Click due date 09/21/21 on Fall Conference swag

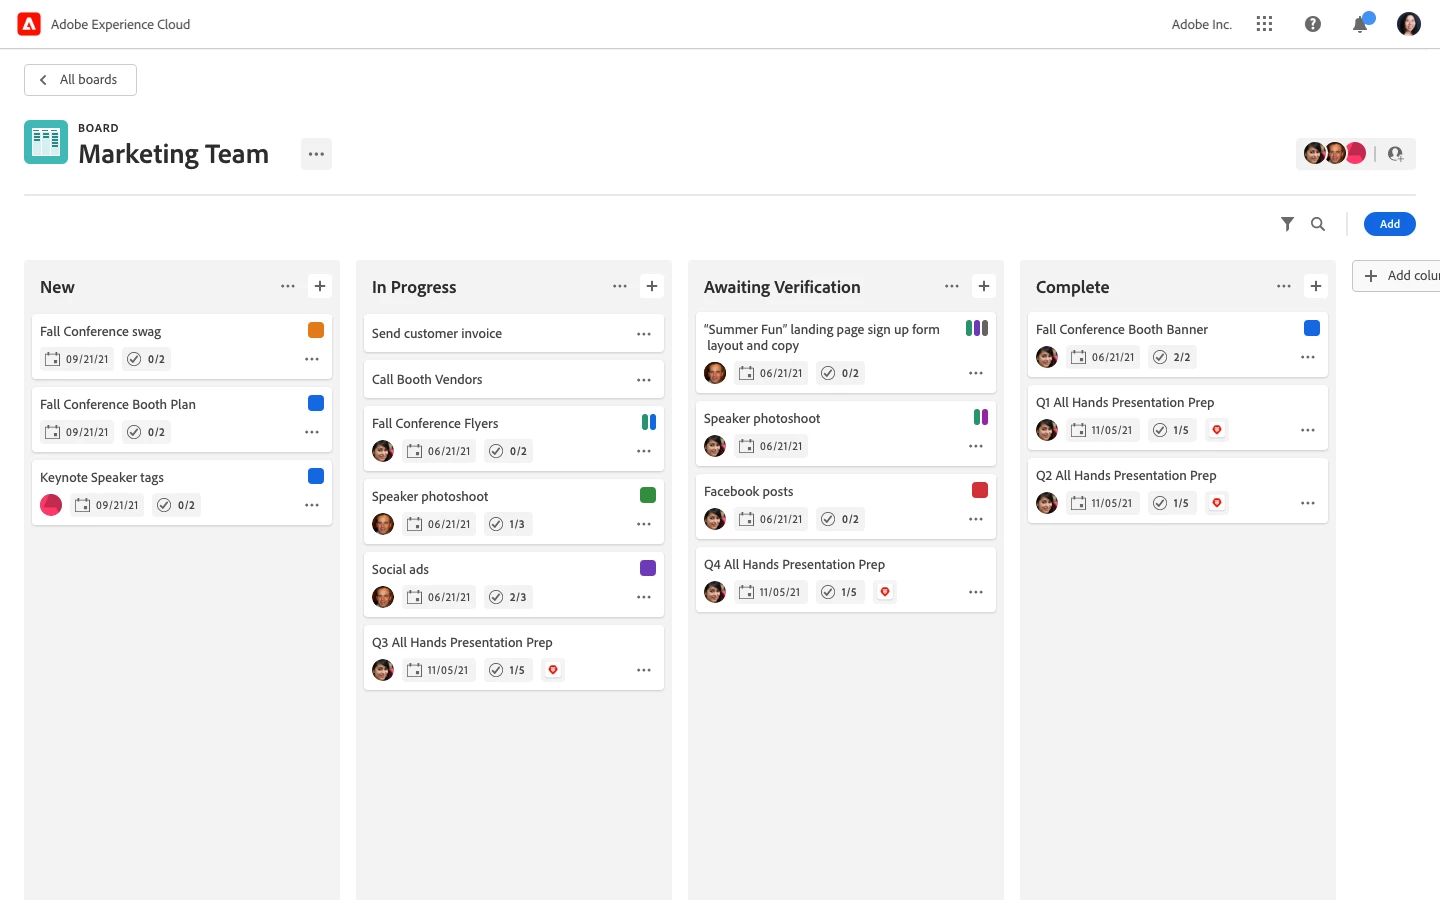[77, 359]
